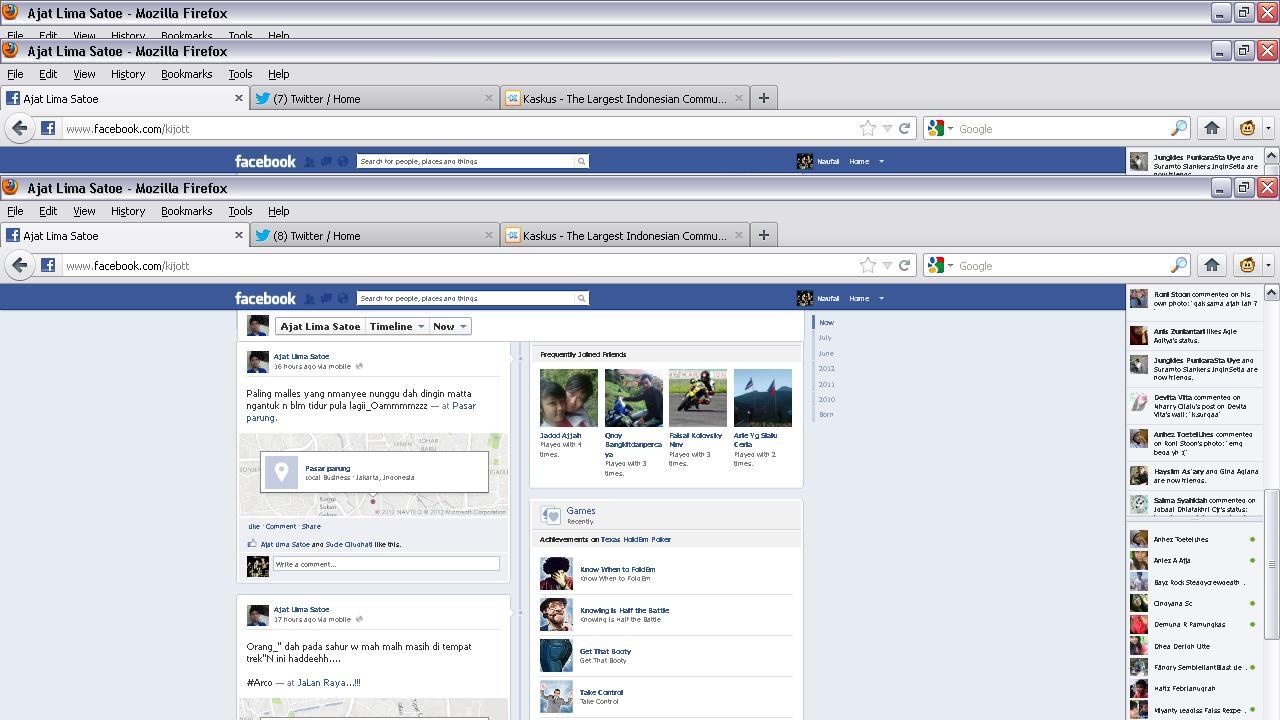Go back in the middle Firefox window

pos(20,128)
